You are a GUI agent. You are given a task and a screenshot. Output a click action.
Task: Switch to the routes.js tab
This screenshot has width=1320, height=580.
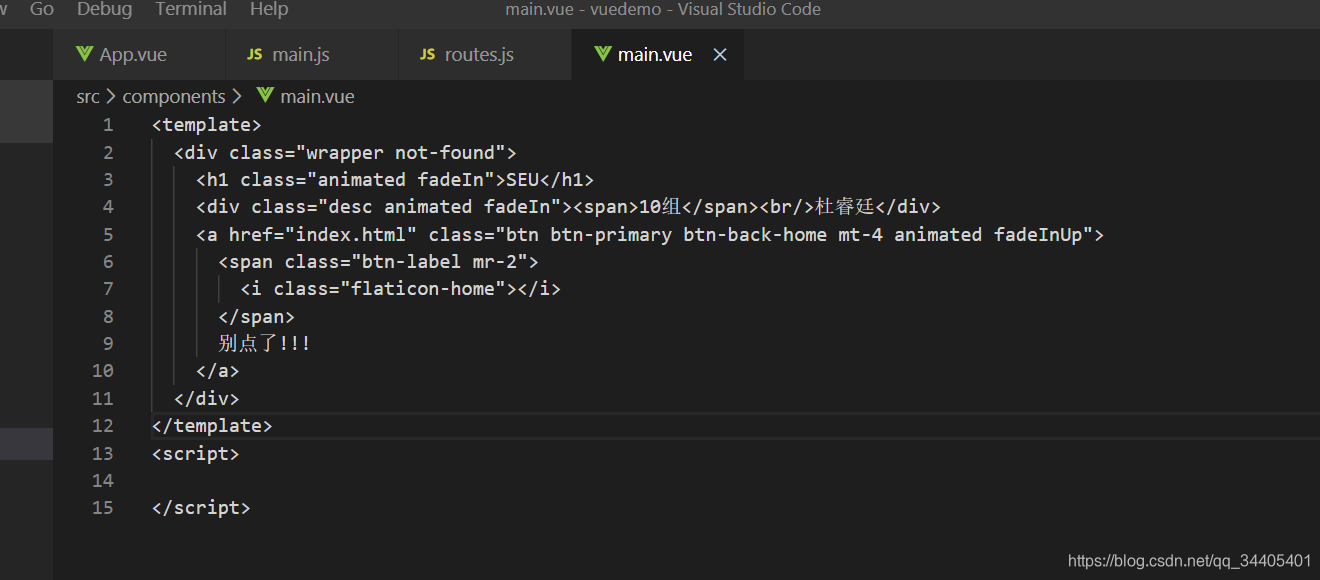(x=485, y=54)
